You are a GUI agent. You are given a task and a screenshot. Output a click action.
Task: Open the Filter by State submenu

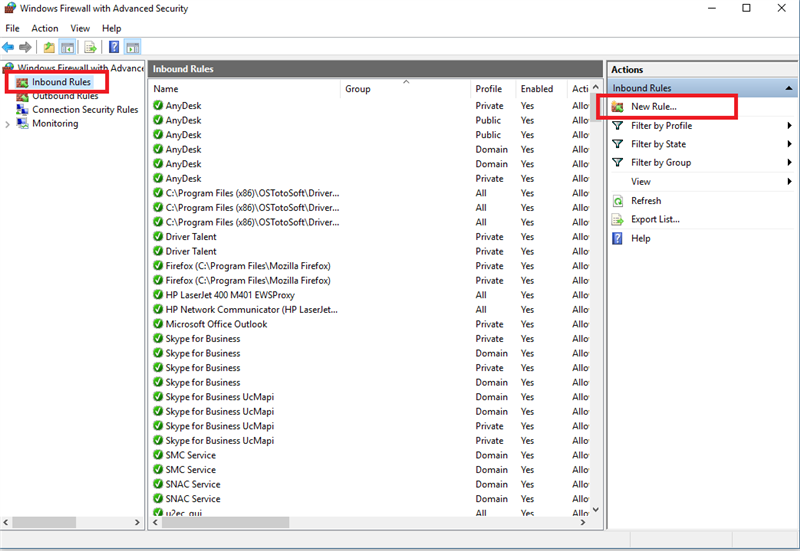click(x=658, y=144)
